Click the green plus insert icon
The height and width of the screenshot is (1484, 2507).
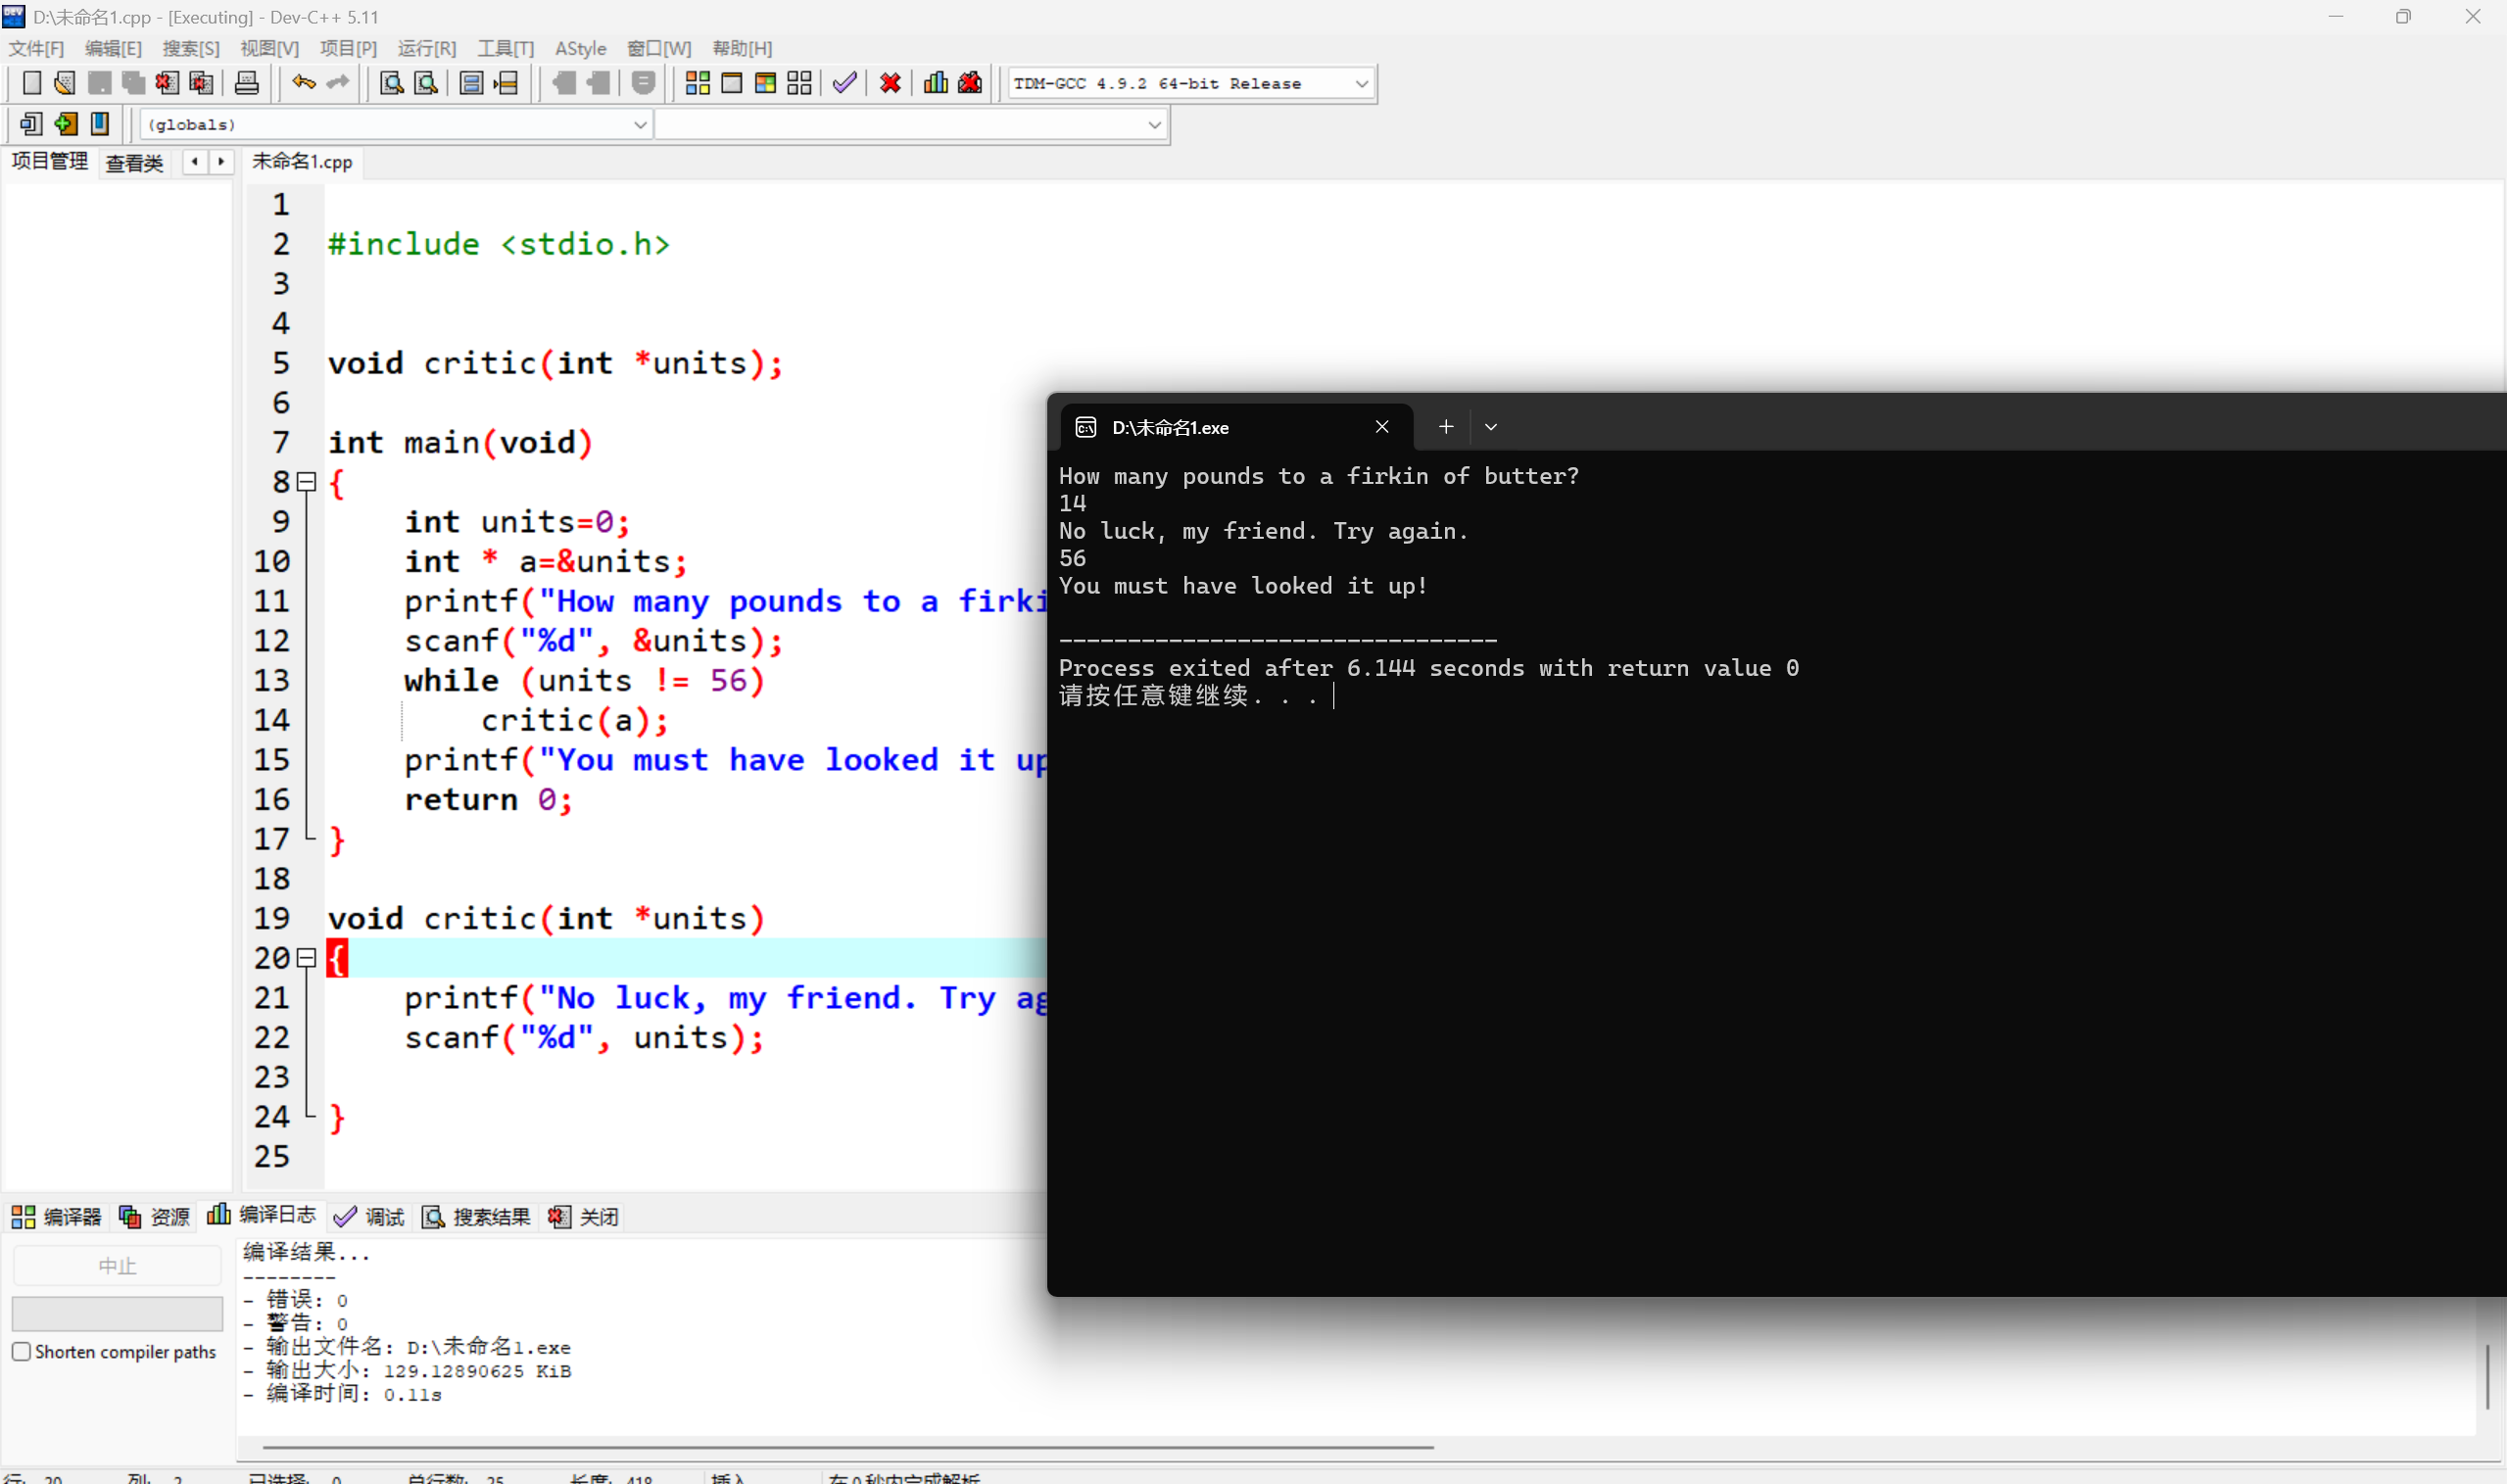66,124
